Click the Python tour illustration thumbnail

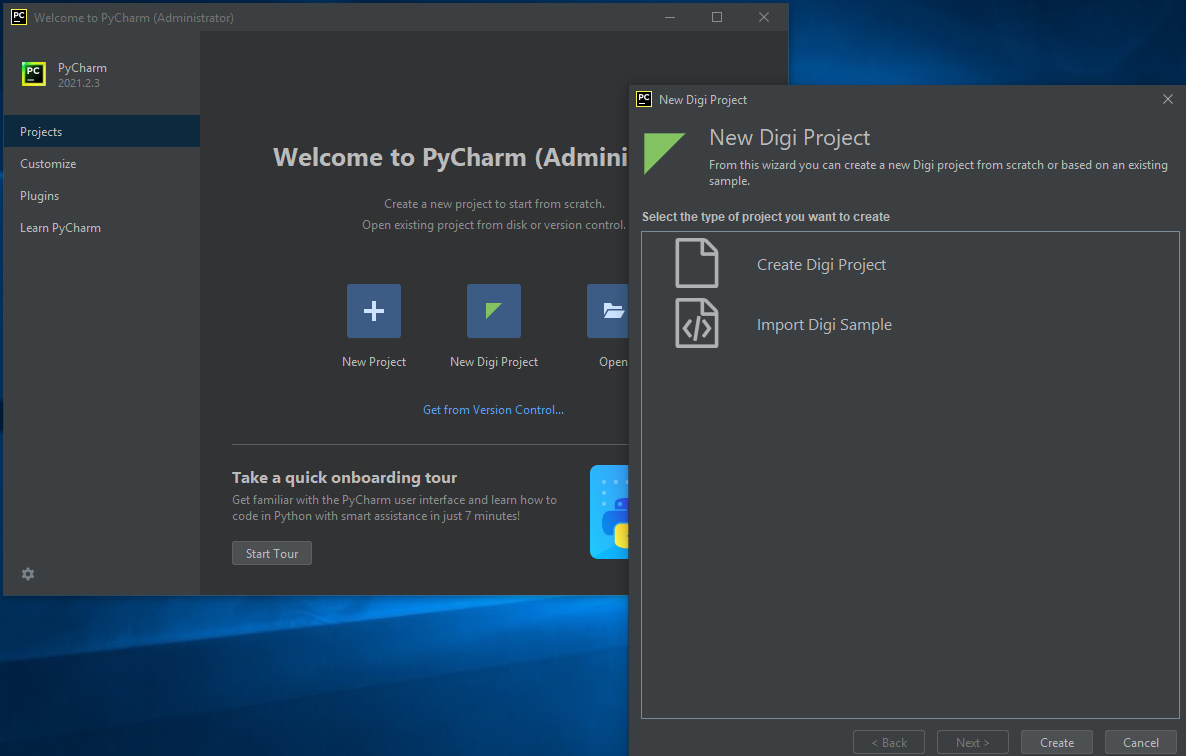tap(610, 512)
